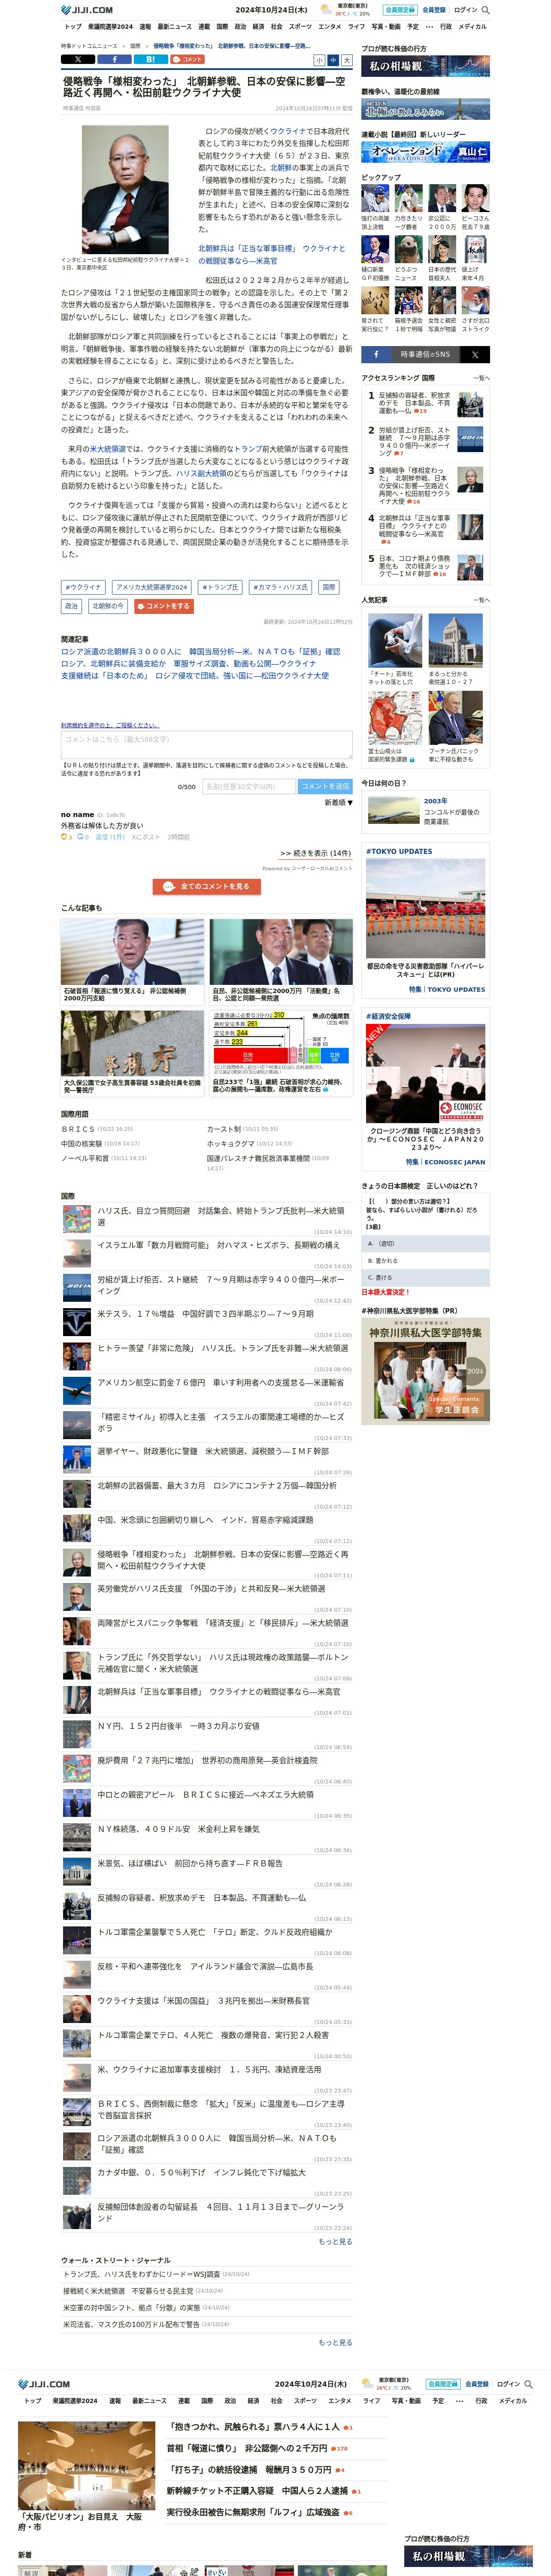Screen dimensions: 551x2576
Task: Open the 衆議院選挙2024 nav item at top
Action: click(110, 27)
